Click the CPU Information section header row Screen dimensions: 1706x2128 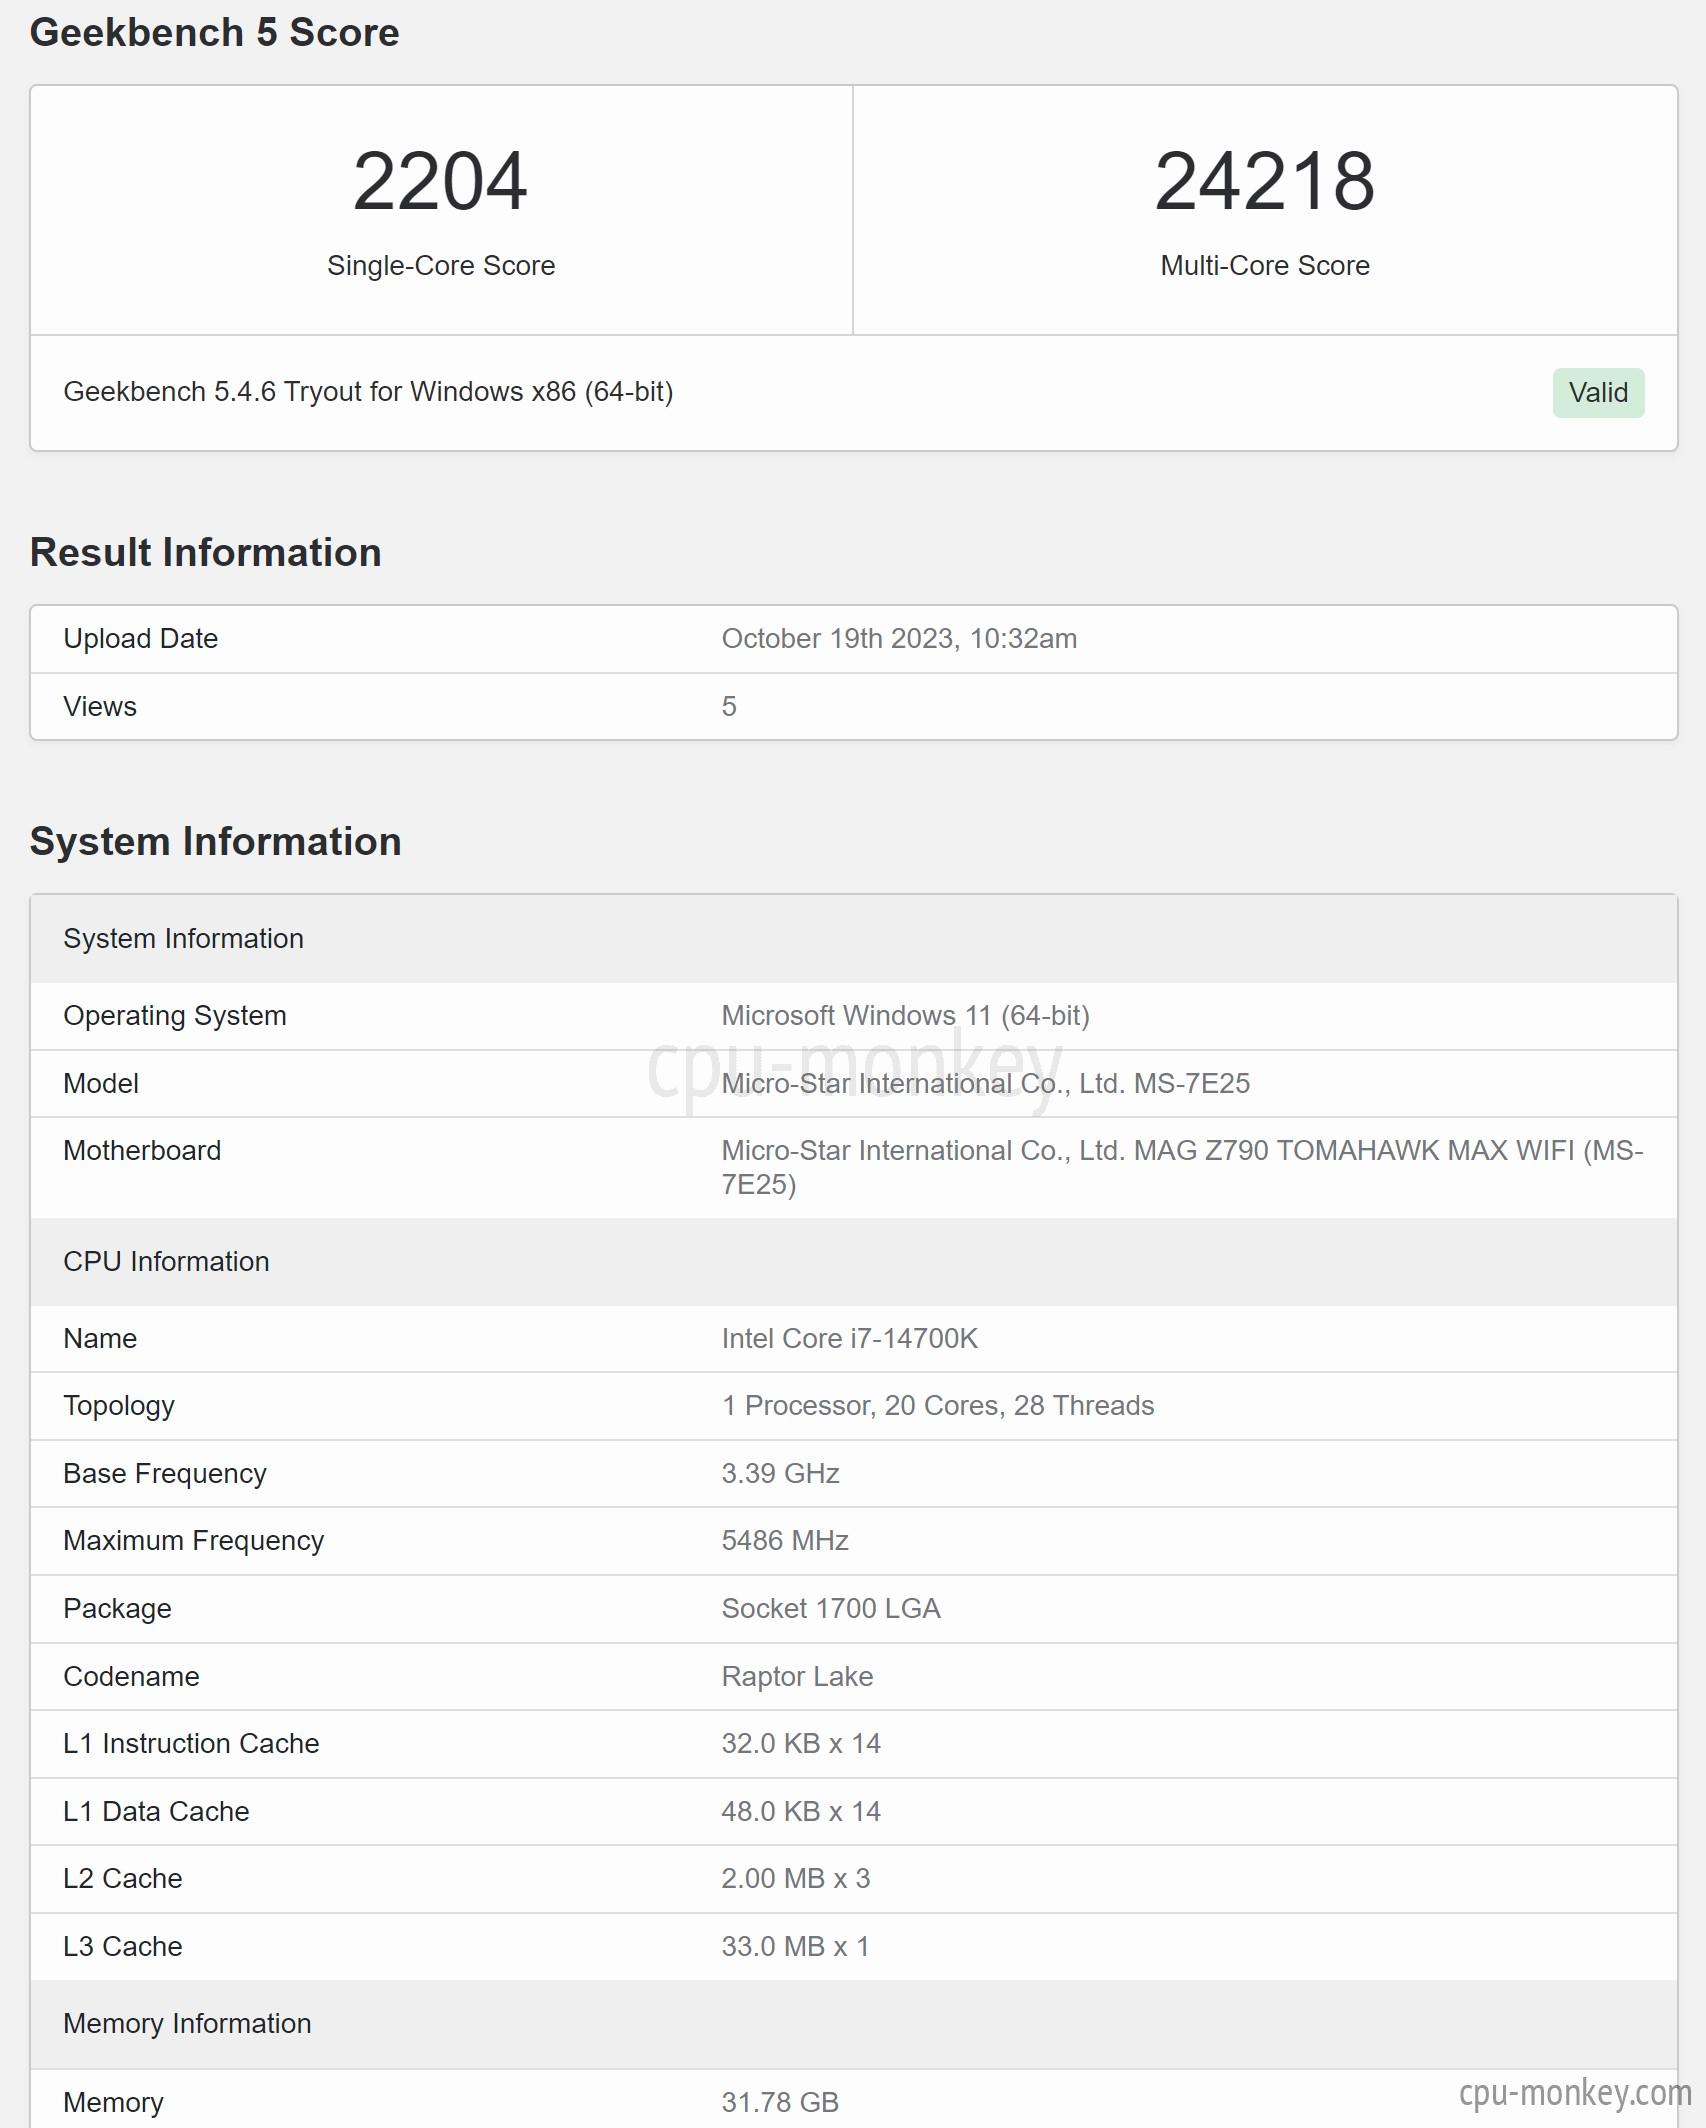tap(853, 1261)
